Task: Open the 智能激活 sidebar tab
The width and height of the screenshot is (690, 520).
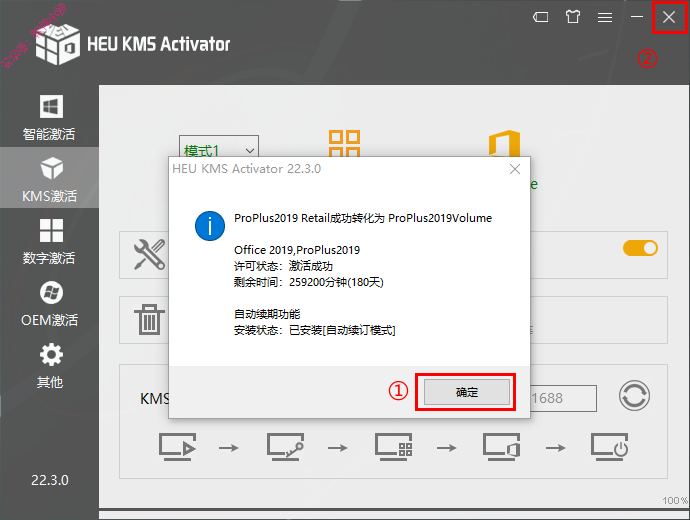Action: (49, 117)
